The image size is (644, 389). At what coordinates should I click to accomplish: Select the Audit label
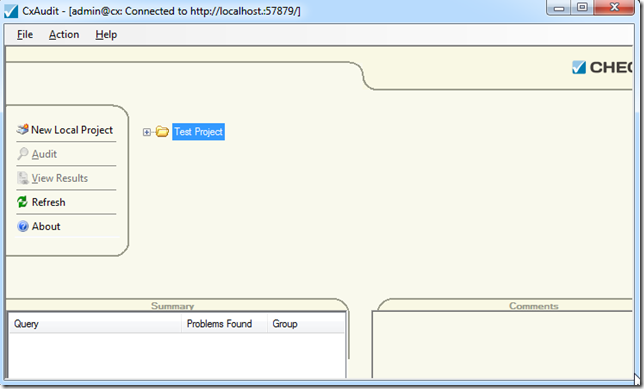pos(44,154)
